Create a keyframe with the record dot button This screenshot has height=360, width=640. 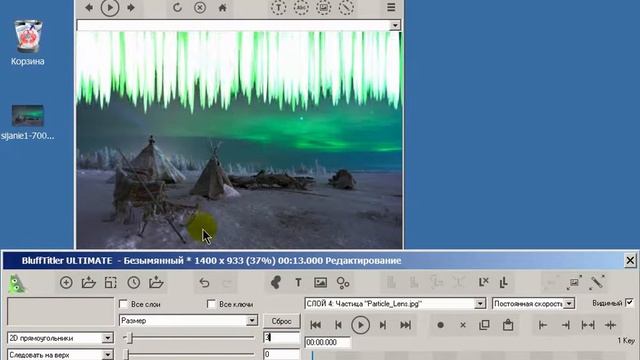tap(440, 325)
